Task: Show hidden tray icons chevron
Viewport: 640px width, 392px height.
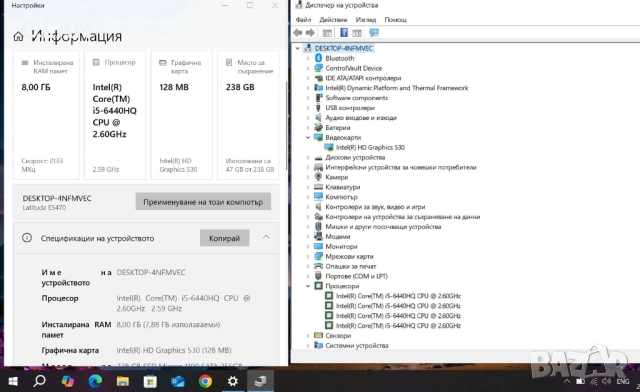Action: [567, 381]
